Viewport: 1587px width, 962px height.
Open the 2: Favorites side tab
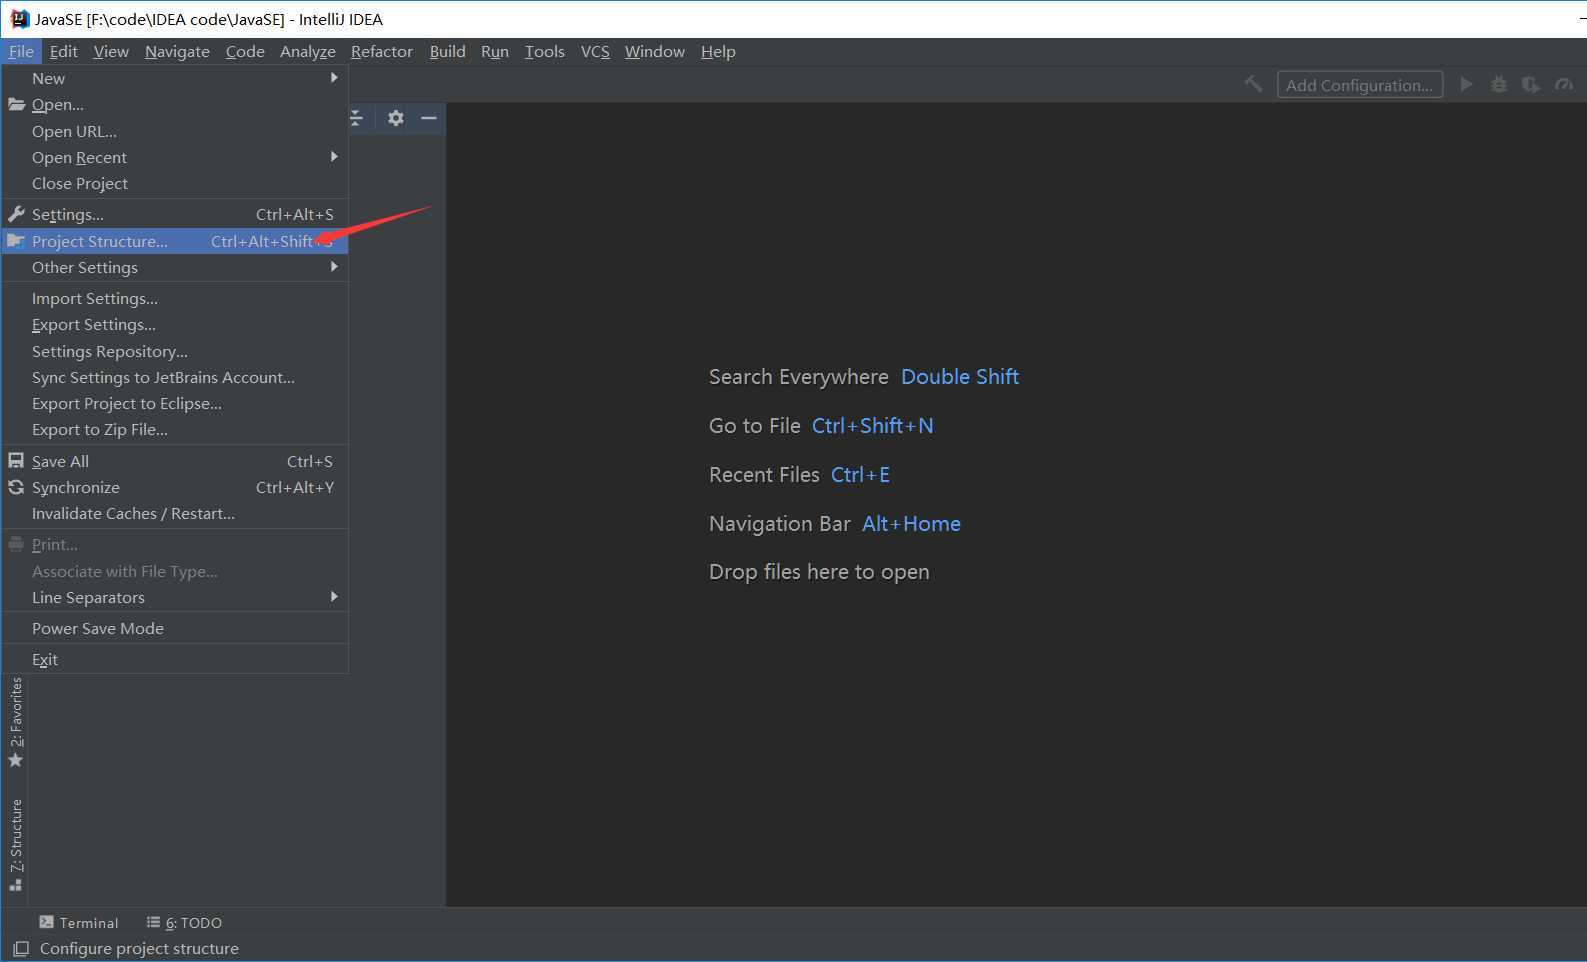pyautogui.click(x=15, y=722)
